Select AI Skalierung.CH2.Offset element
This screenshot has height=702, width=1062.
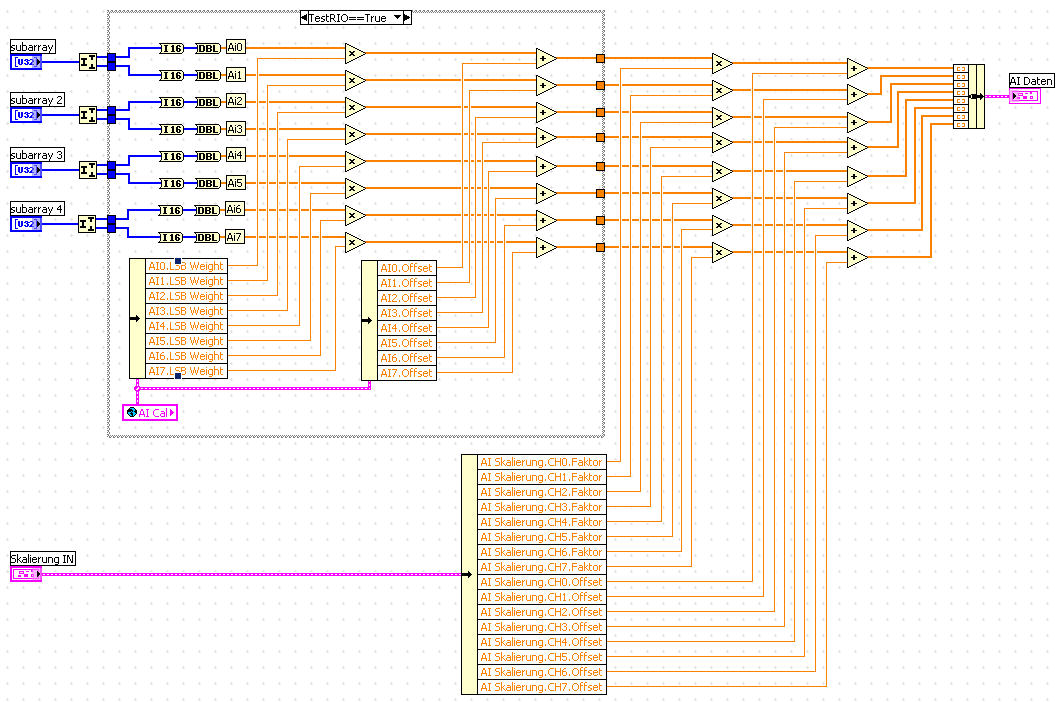(x=542, y=612)
